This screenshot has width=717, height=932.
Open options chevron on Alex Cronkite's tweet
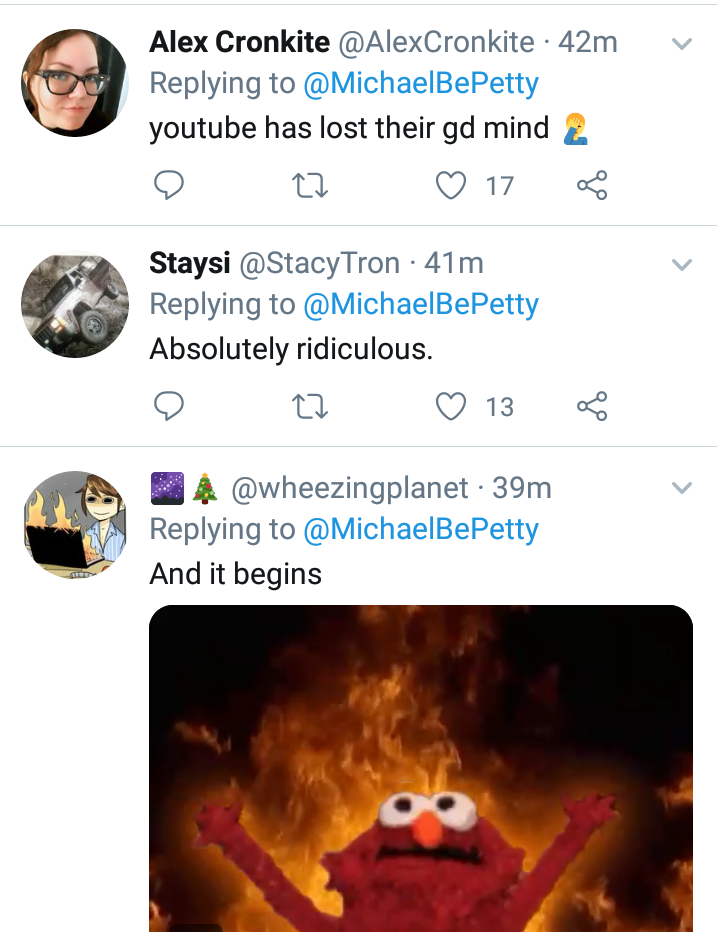(x=681, y=43)
